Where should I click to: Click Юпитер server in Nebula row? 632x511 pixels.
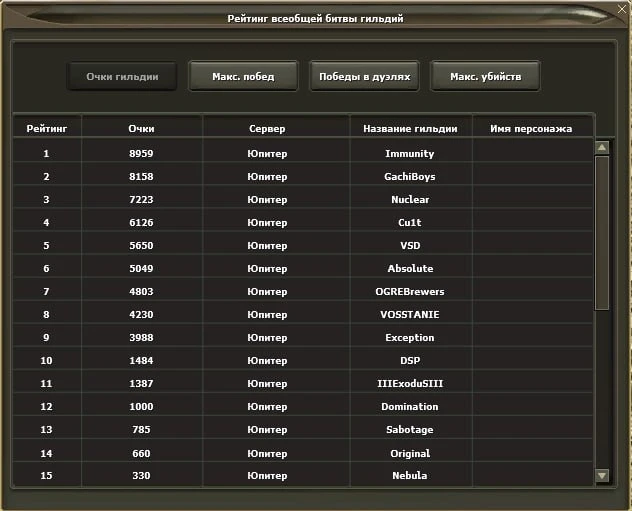tap(267, 476)
